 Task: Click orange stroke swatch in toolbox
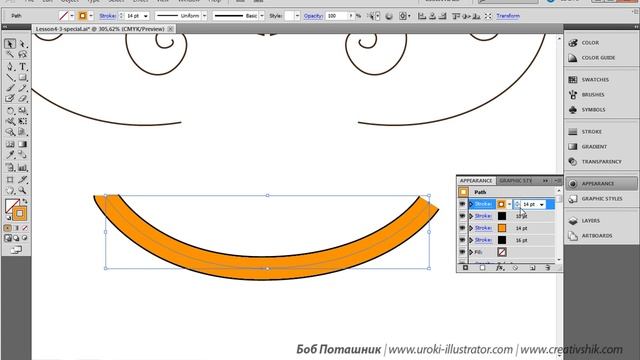coord(19,213)
